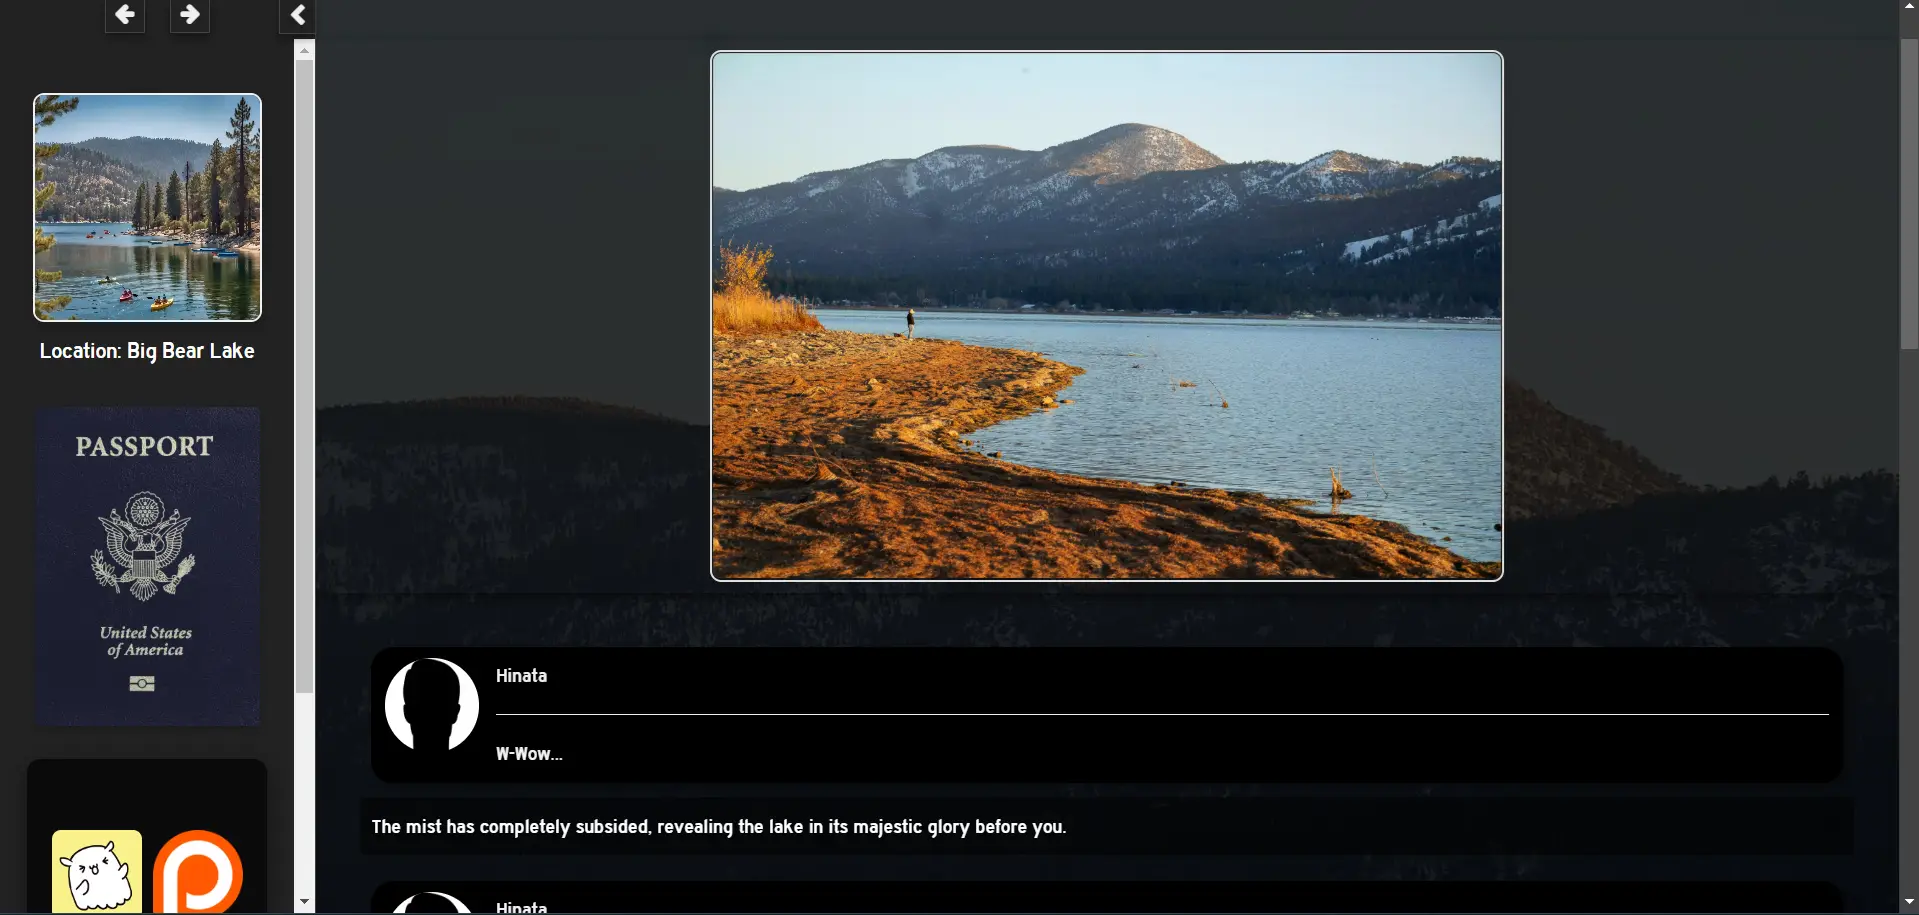Screen dimensions: 1919x915
Task: Click the yellow ghost icon
Action: pyautogui.click(x=97, y=871)
